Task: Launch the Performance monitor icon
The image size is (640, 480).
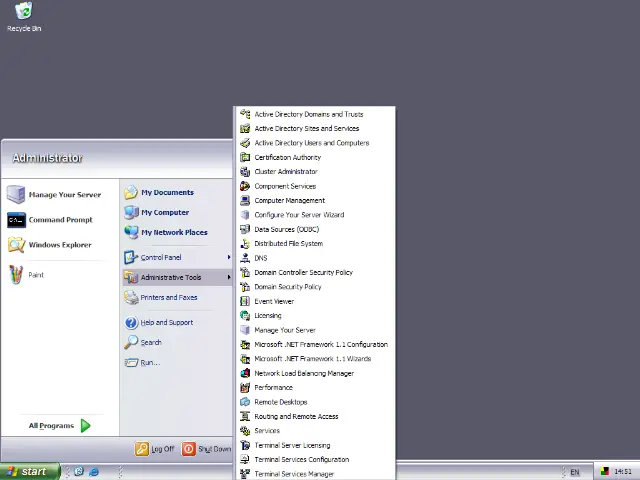Action: [x=245, y=387]
